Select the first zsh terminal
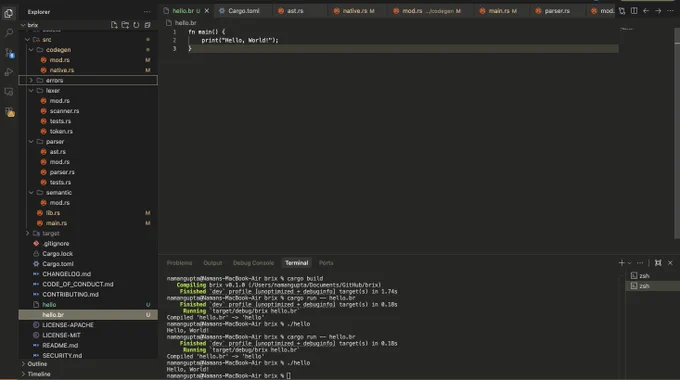 click(652, 276)
